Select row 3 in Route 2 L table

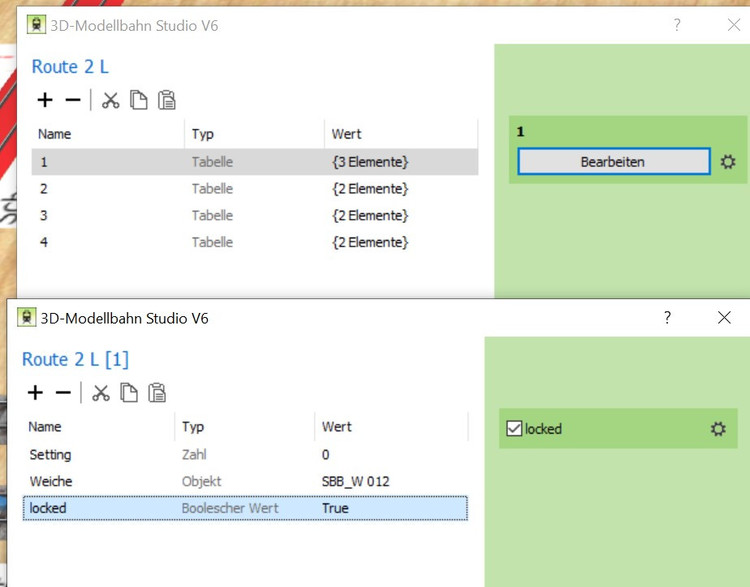pos(254,215)
